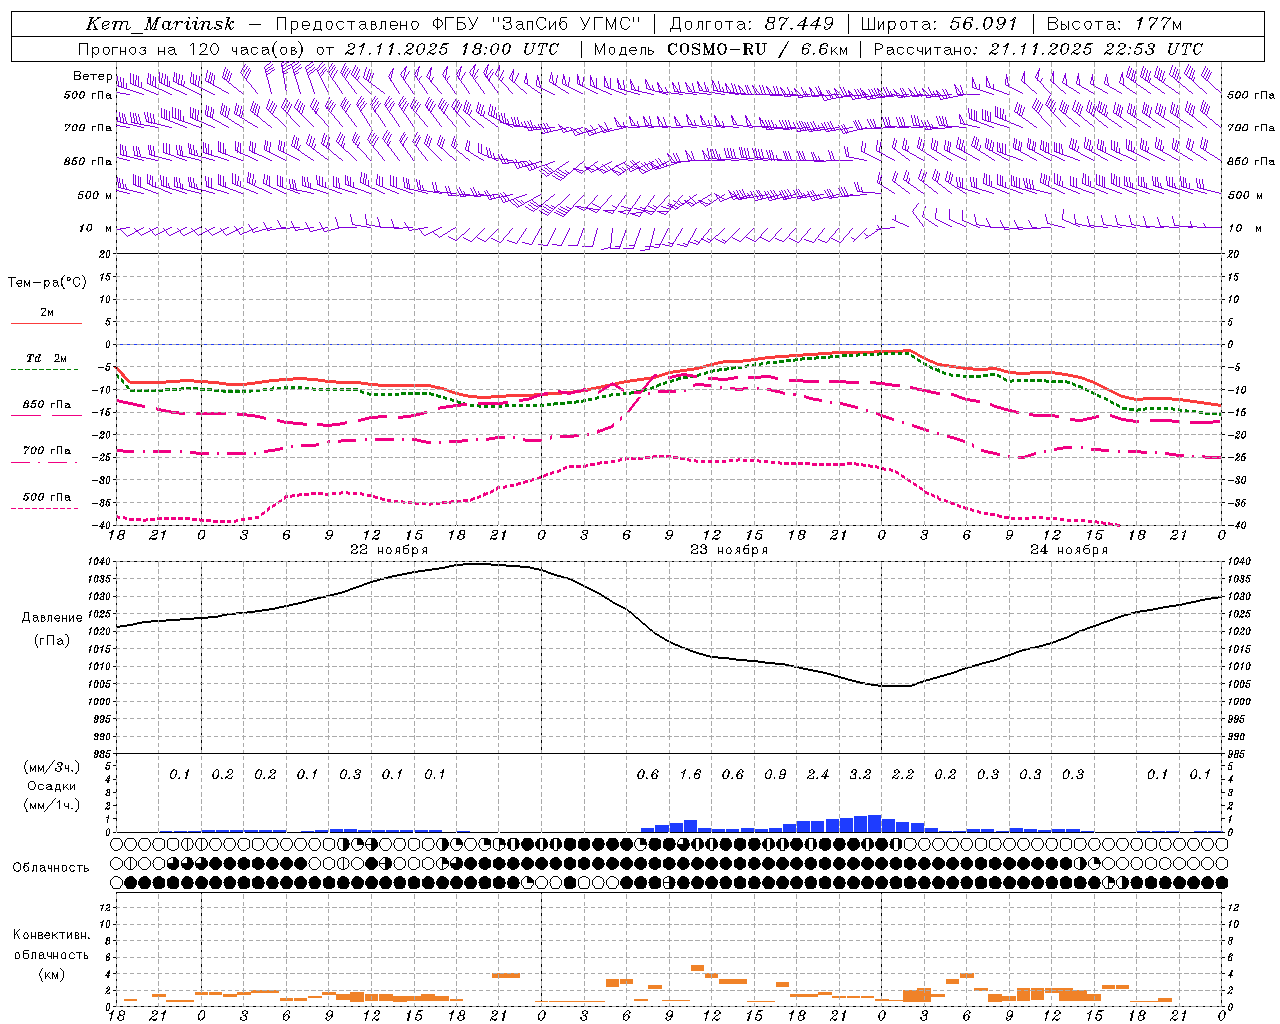Image resolution: width=1280 pixels, height=1024 pixels.
Task: Click the 22 ноября date label
Action: click(388, 550)
